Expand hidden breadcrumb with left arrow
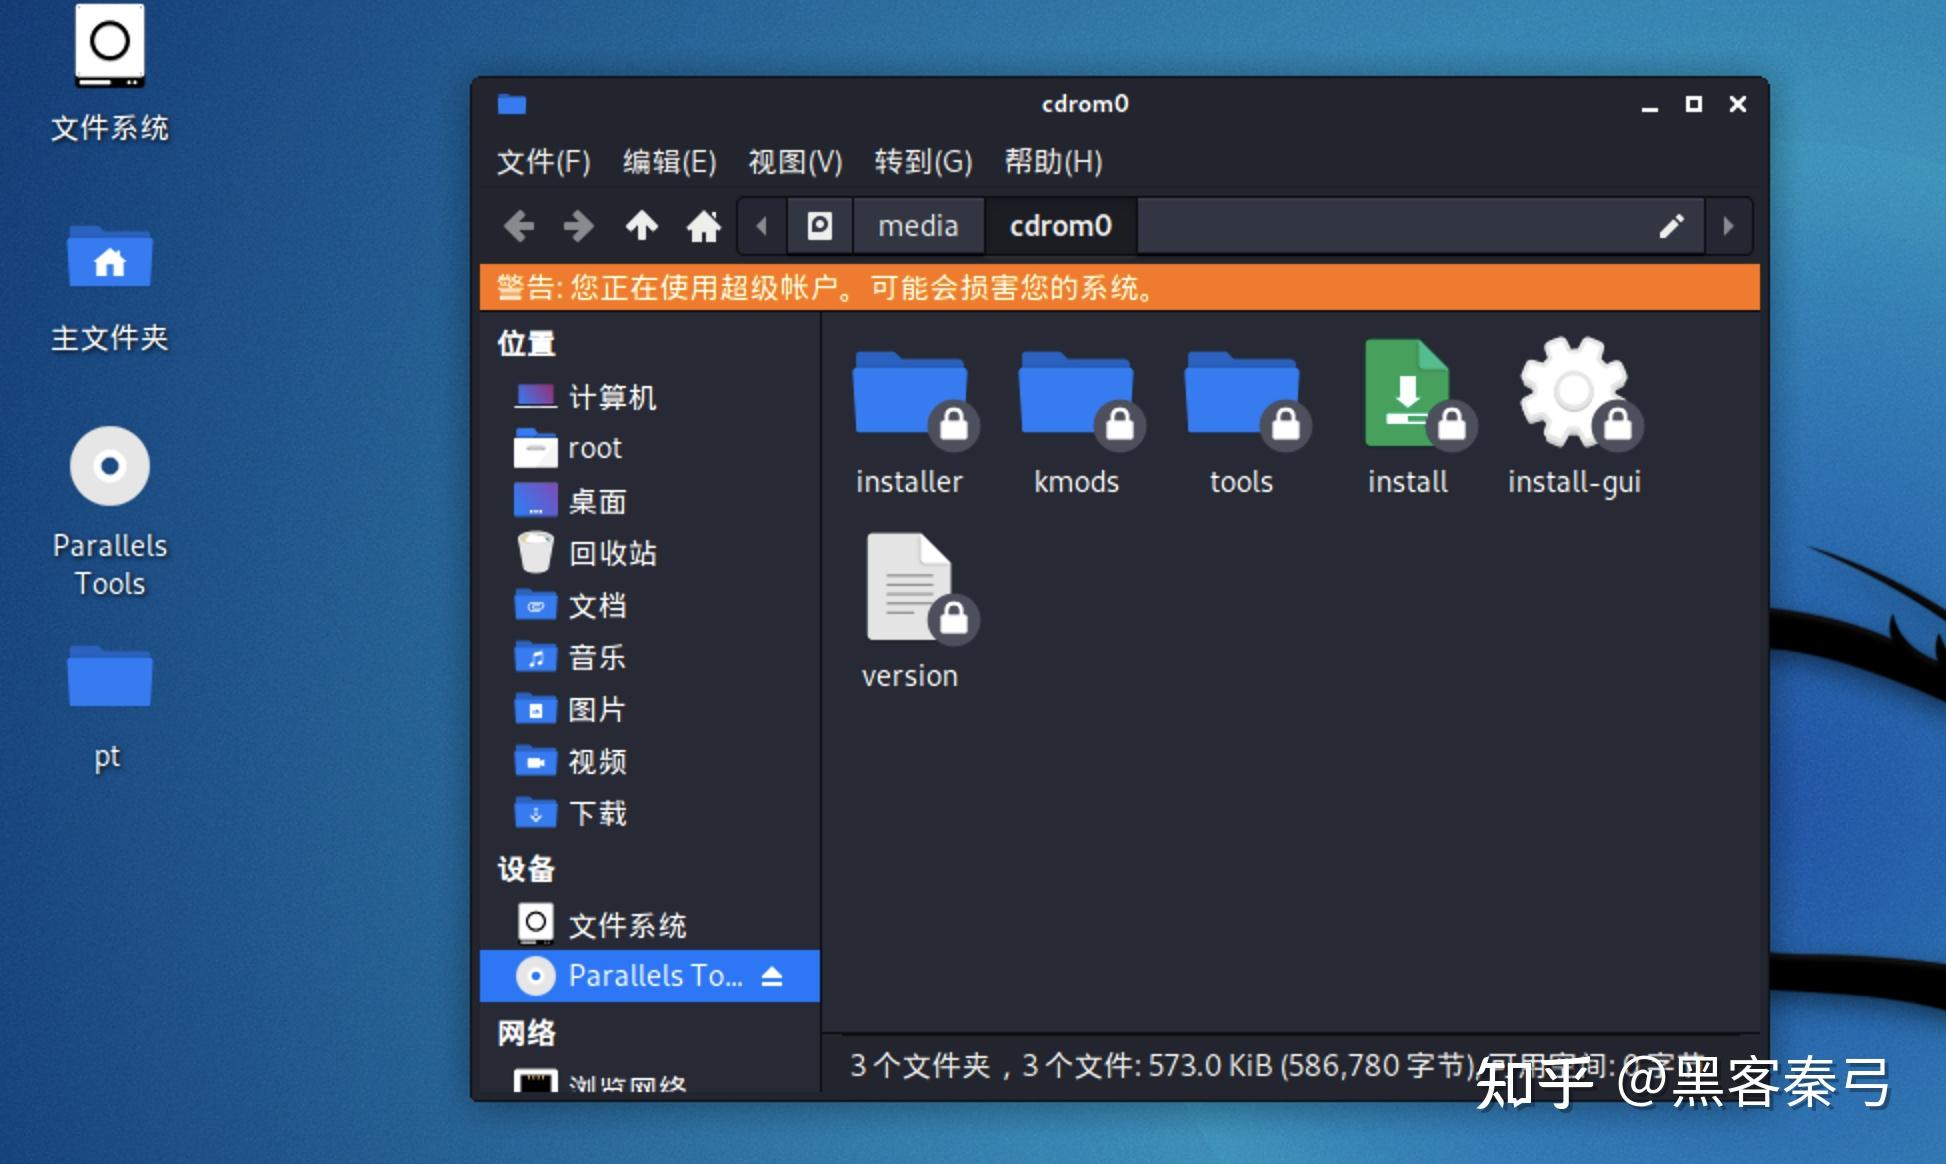This screenshot has height=1164, width=1946. coord(762,226)
